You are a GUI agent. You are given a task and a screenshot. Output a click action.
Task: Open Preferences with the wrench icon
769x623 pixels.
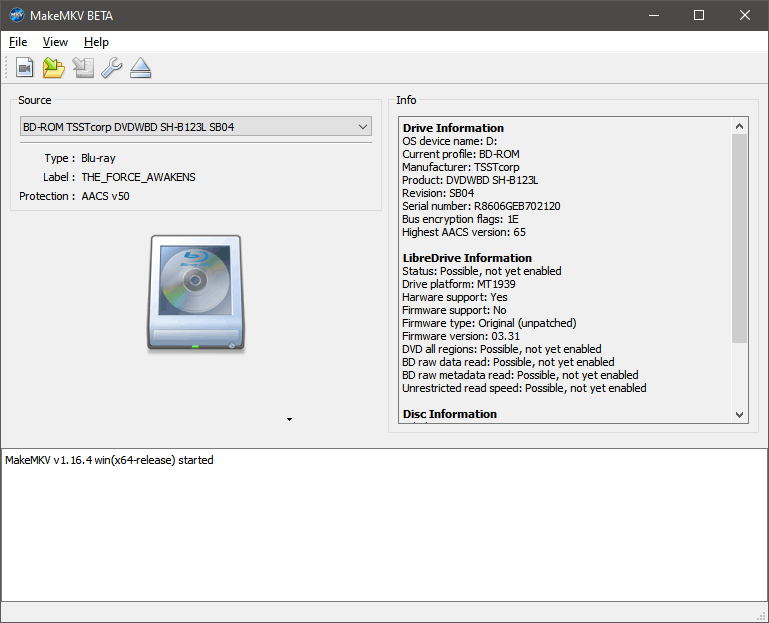(x=112, y=67)
